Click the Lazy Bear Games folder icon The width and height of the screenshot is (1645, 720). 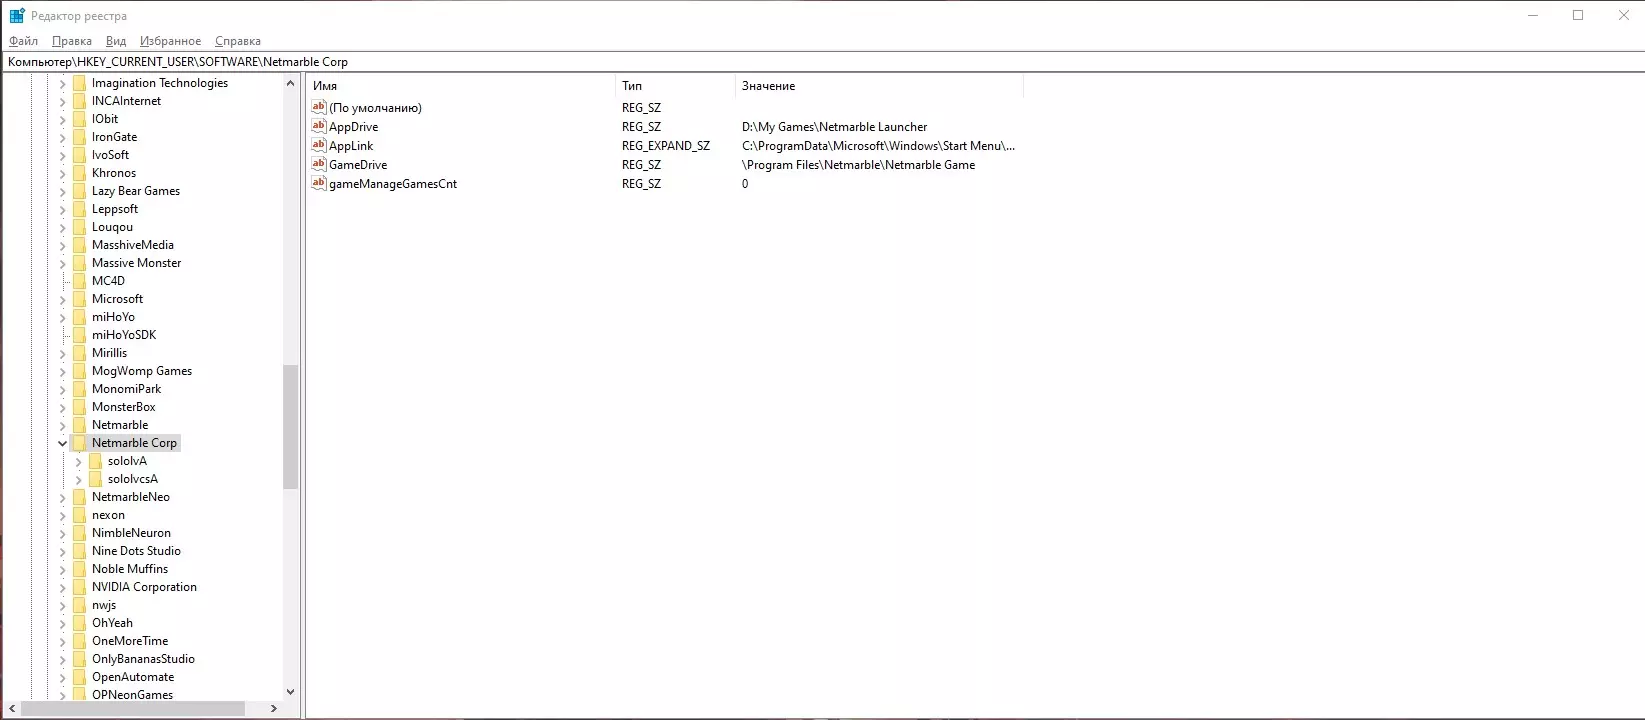pos(79,191)
